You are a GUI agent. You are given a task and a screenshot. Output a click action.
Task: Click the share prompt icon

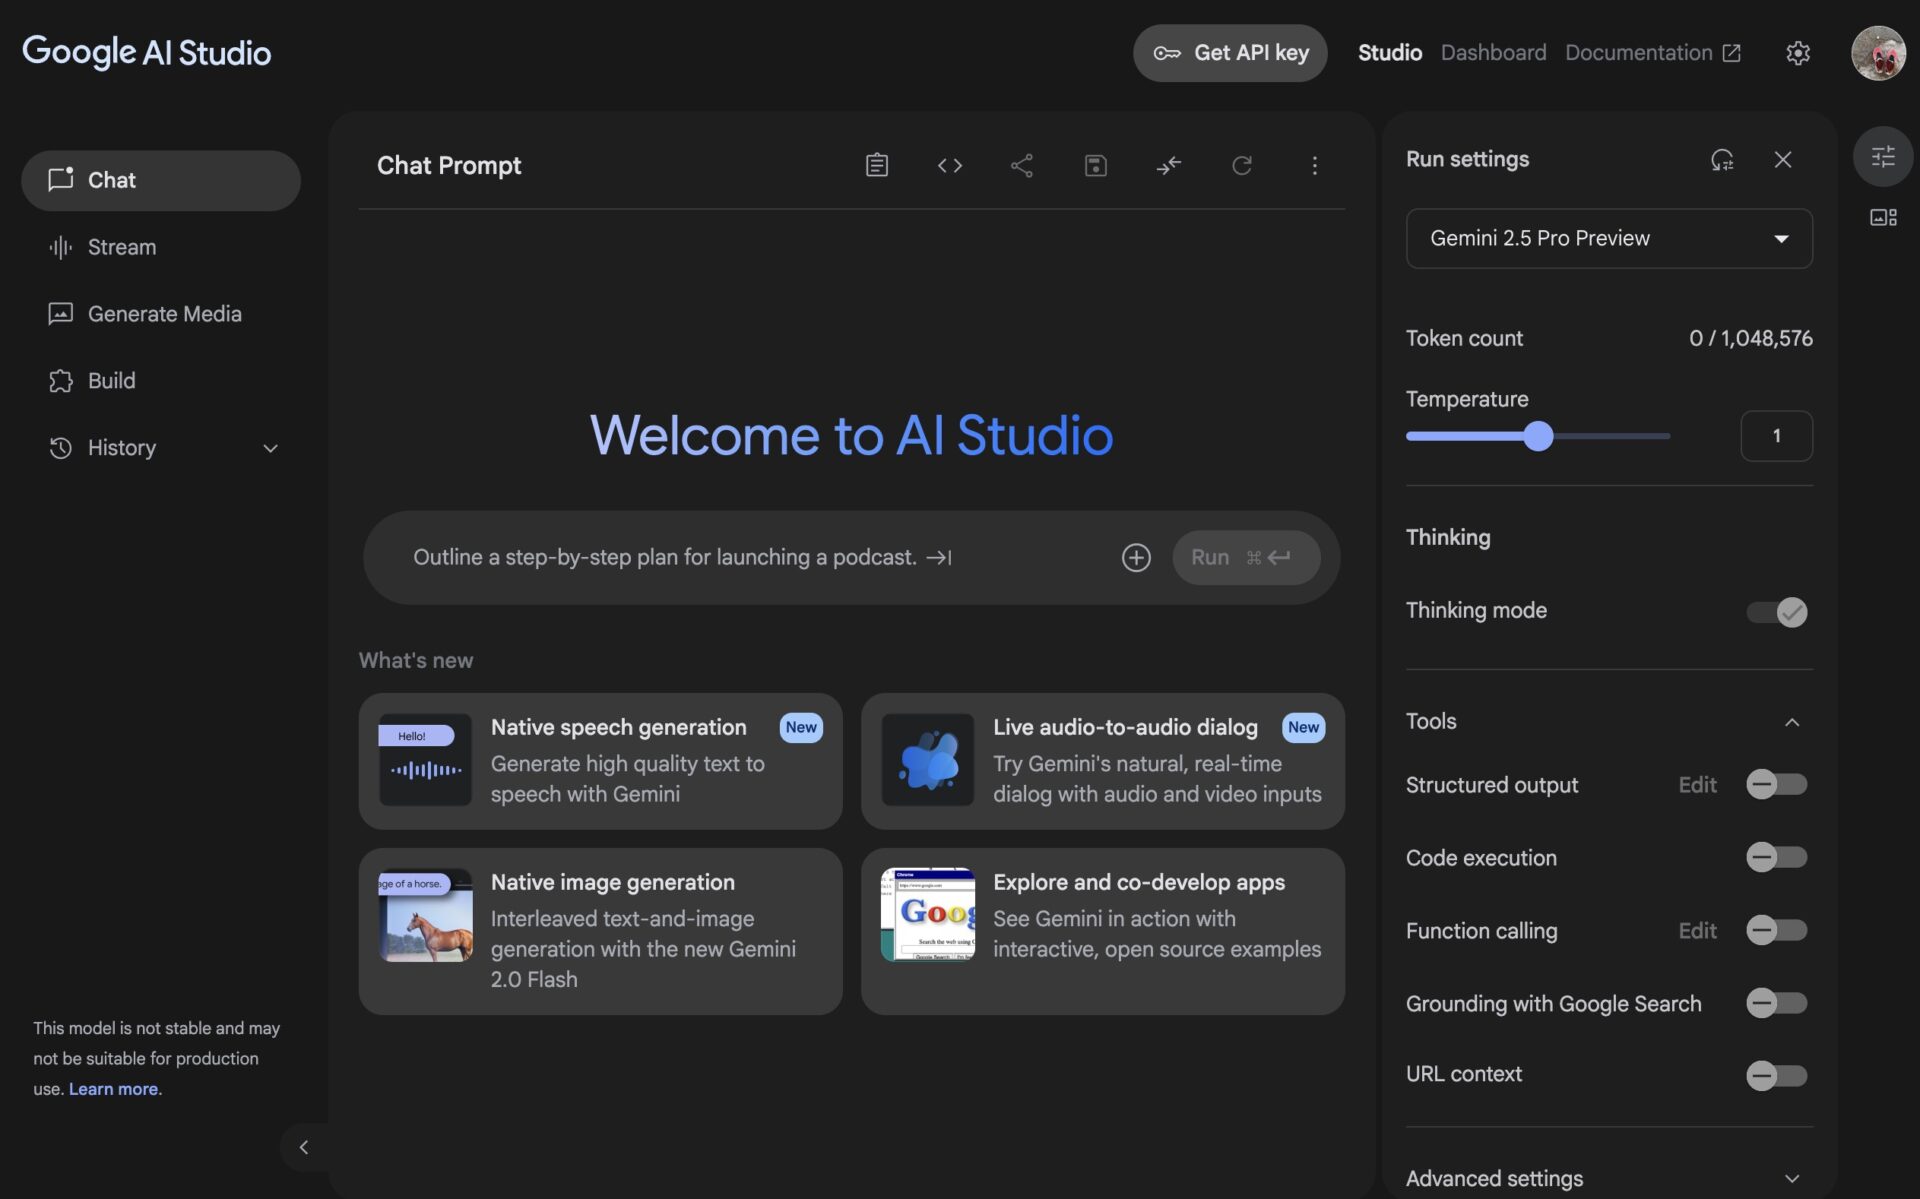[x=1021, y=165]
